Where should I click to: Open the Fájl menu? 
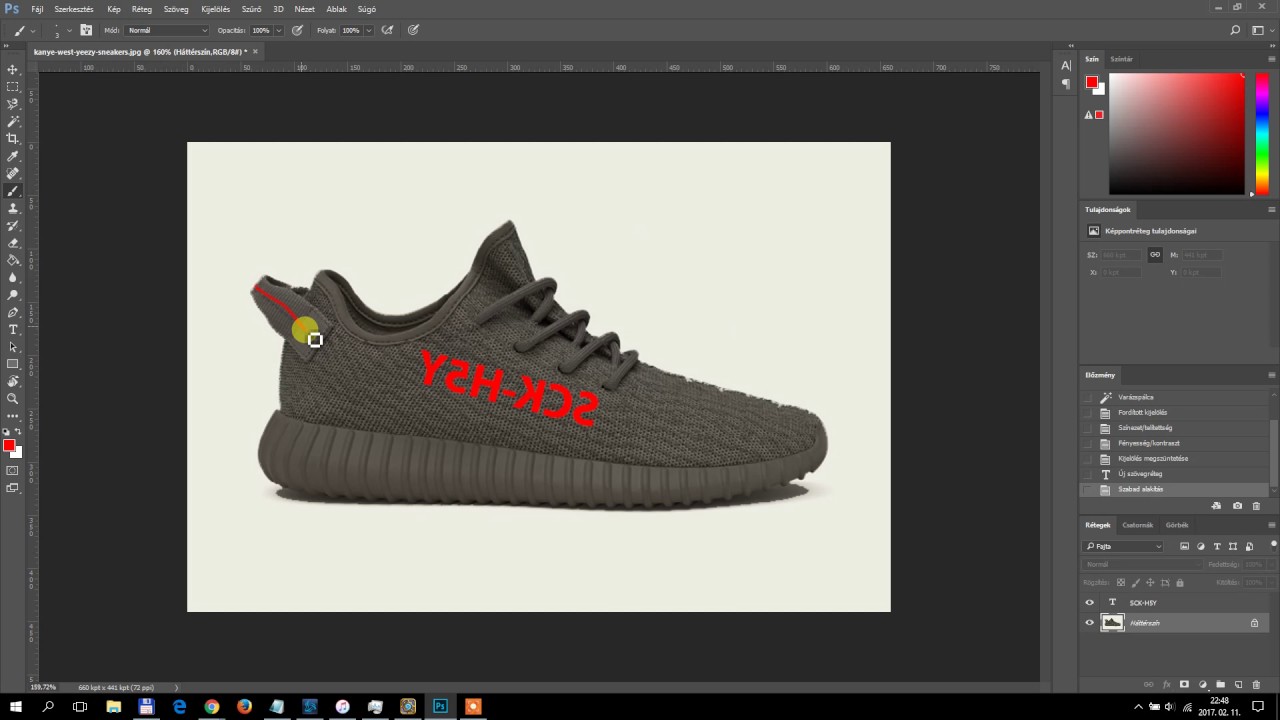click(x=37, y=9)
